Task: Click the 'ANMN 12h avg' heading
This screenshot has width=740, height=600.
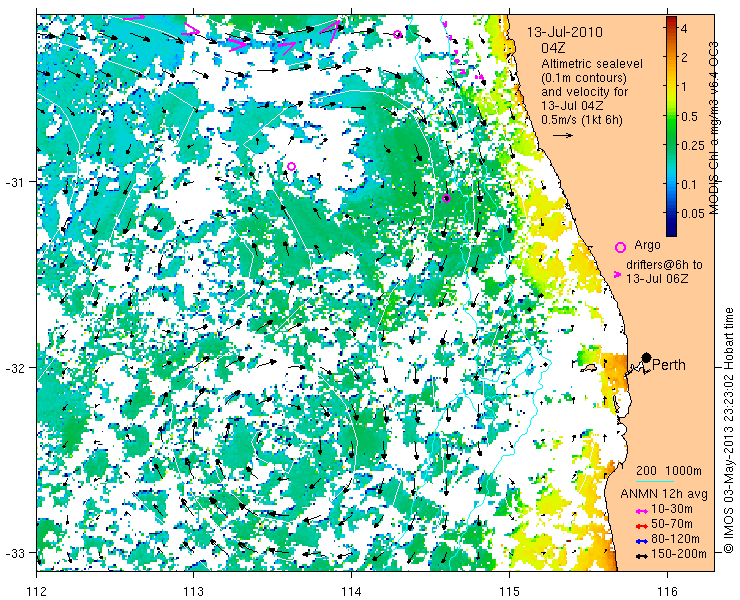Action: pos(664,494)
